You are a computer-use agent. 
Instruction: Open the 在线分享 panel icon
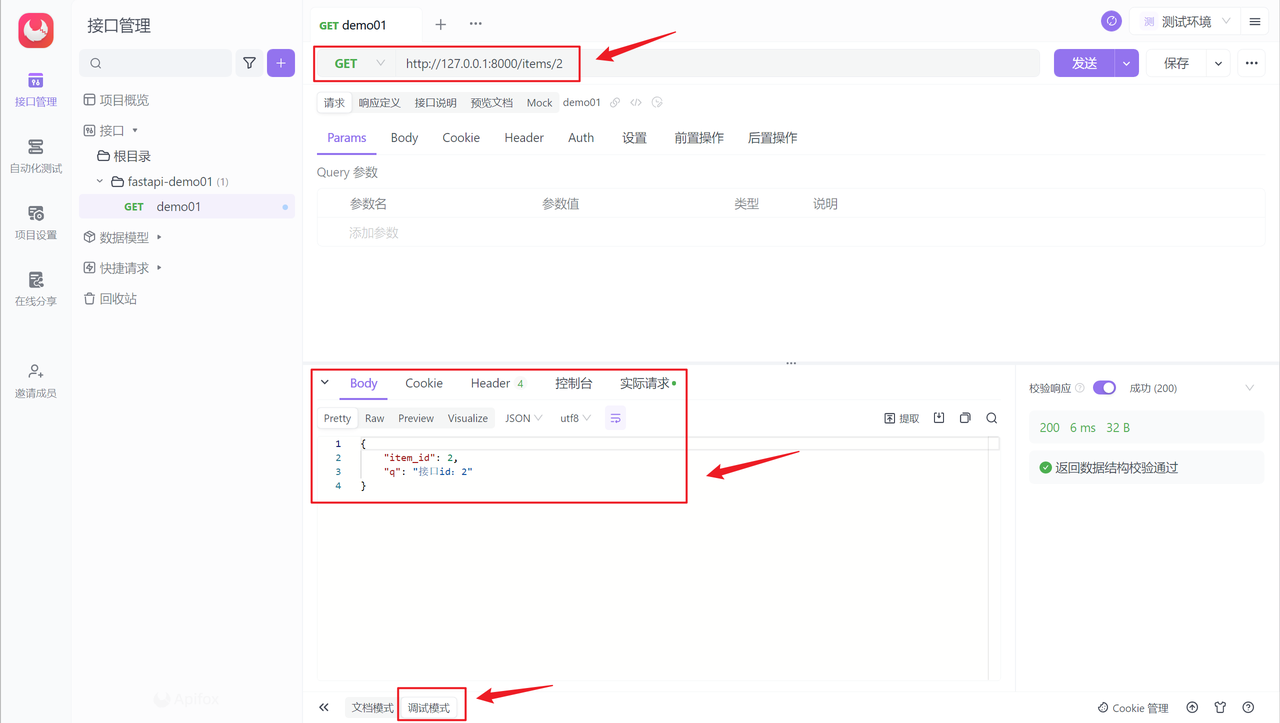(x=35, y=290)
